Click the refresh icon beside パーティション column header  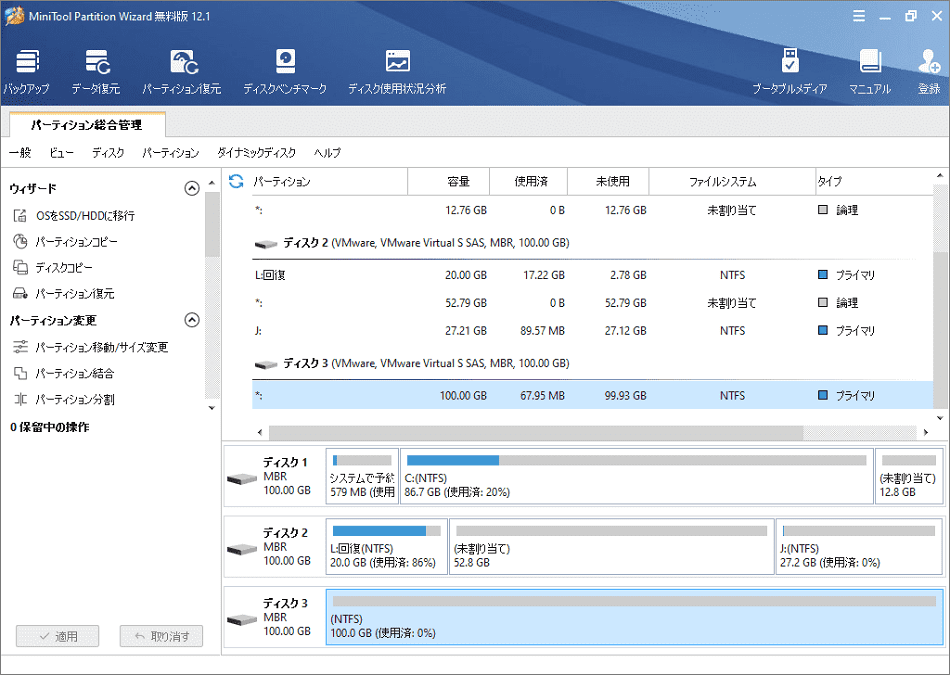pos(236,181)
